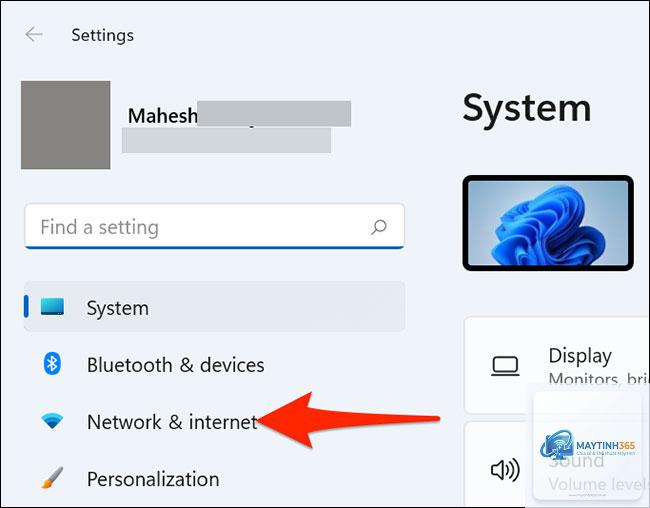The width and height of the screenshot is (650, 508).
Task: Go back using the Settings back arrow
Action: [34, 34]
